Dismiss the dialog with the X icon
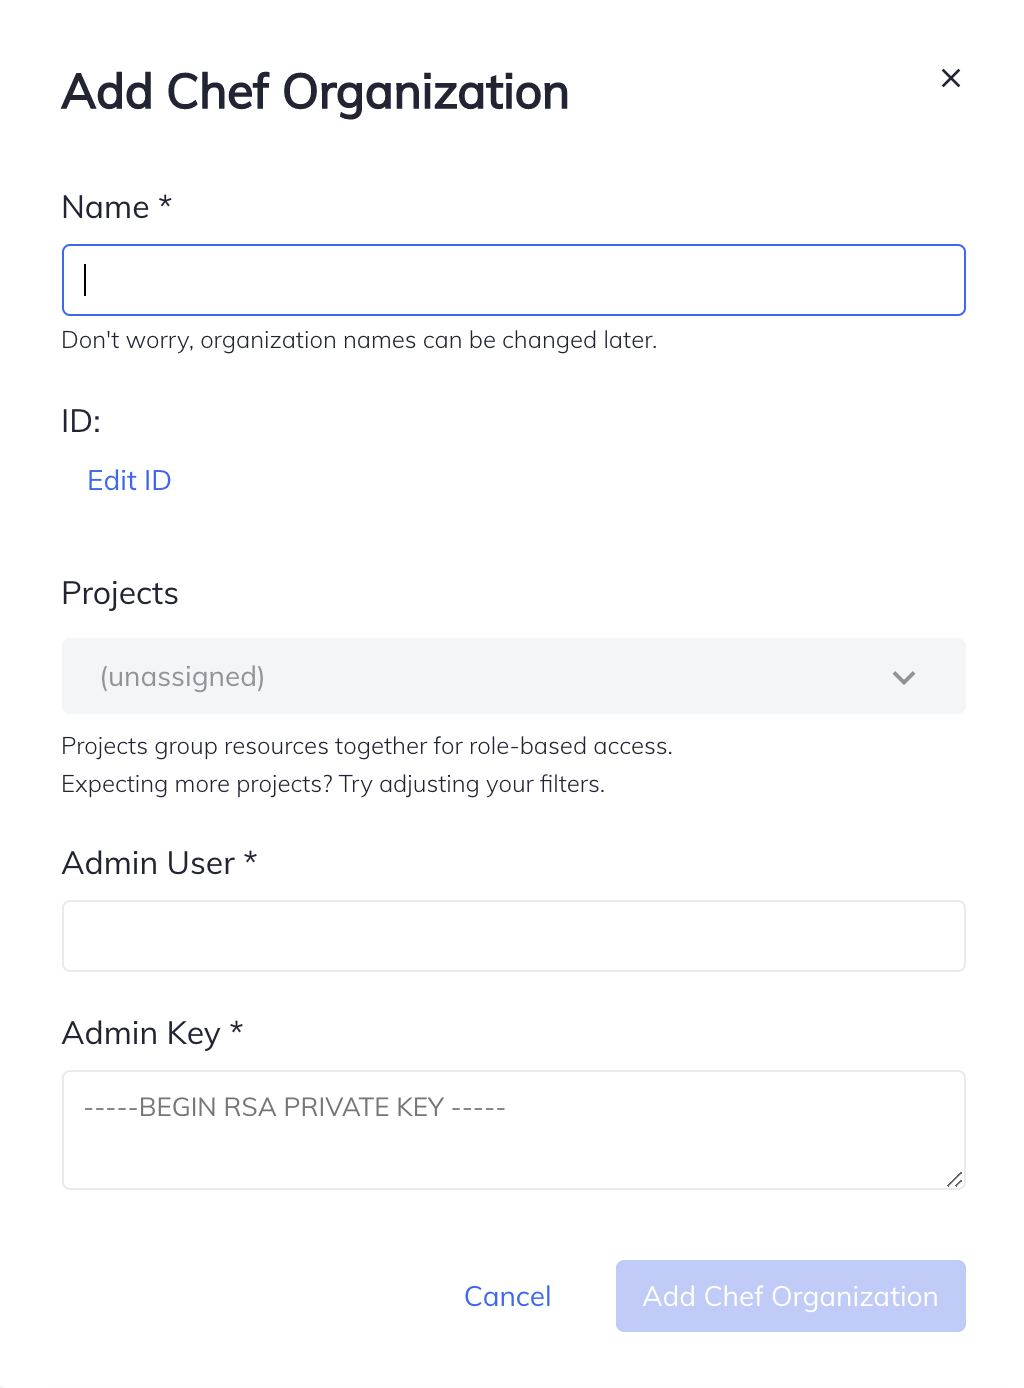The width and height of the screenshot is (1024, 1388). (x=950, y=78)
